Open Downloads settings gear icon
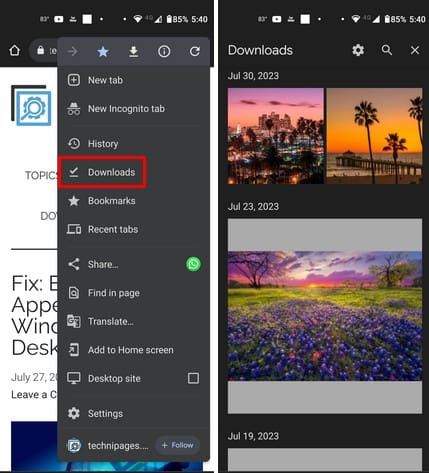 tap(358, 50)
